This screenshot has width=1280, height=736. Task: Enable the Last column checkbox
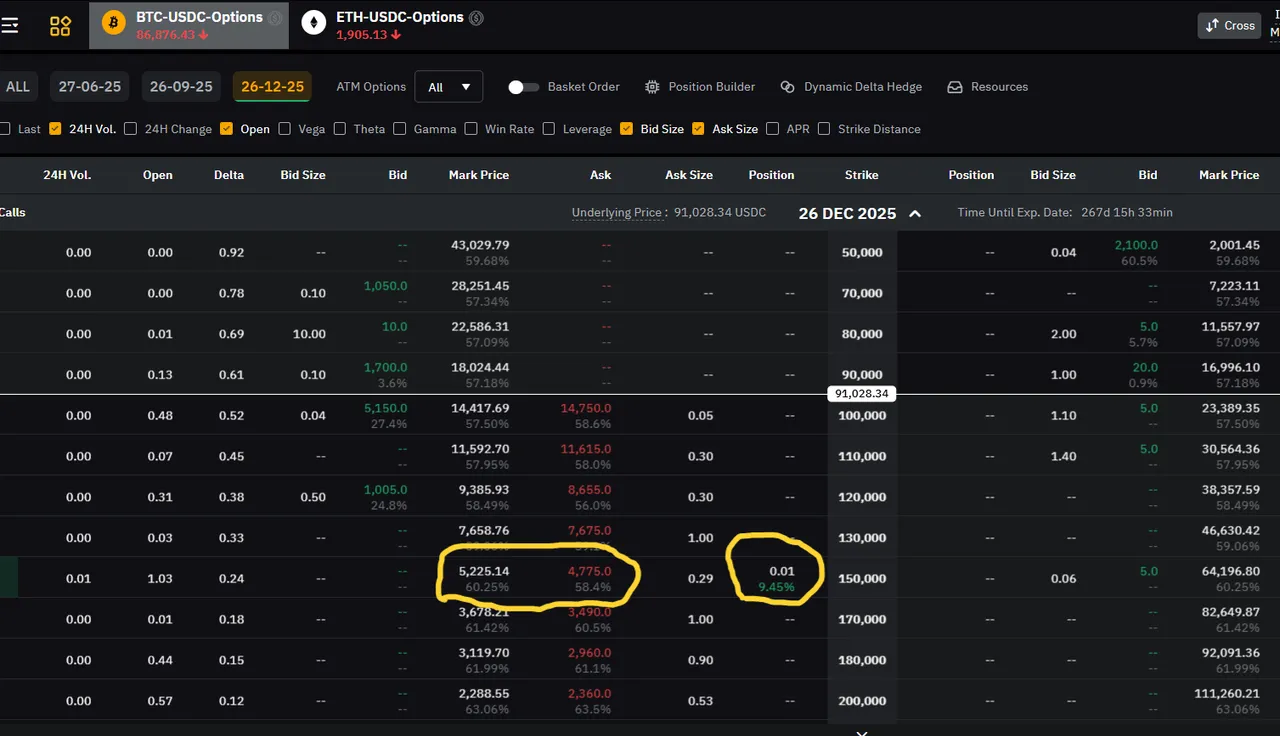[x=5, y=129]
